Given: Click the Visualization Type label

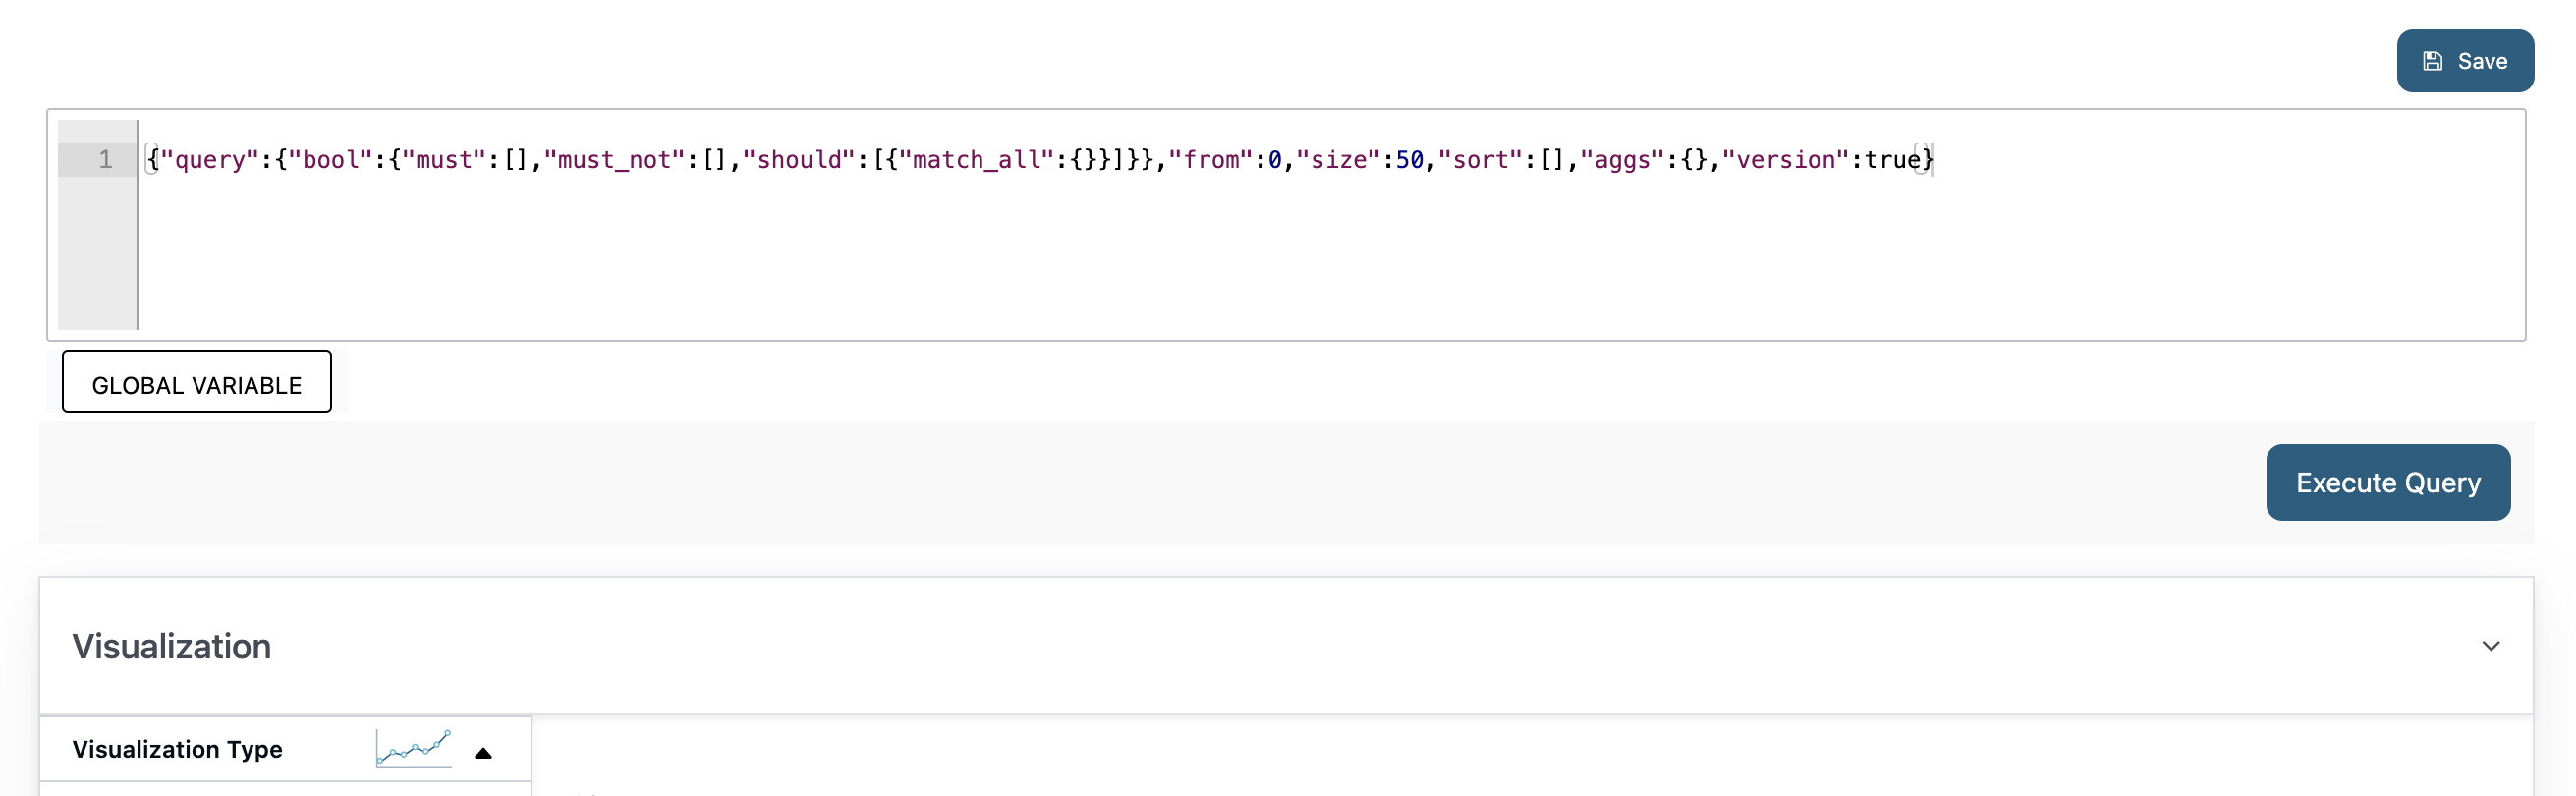Looking at the screenshot, I should coord(177,749).
